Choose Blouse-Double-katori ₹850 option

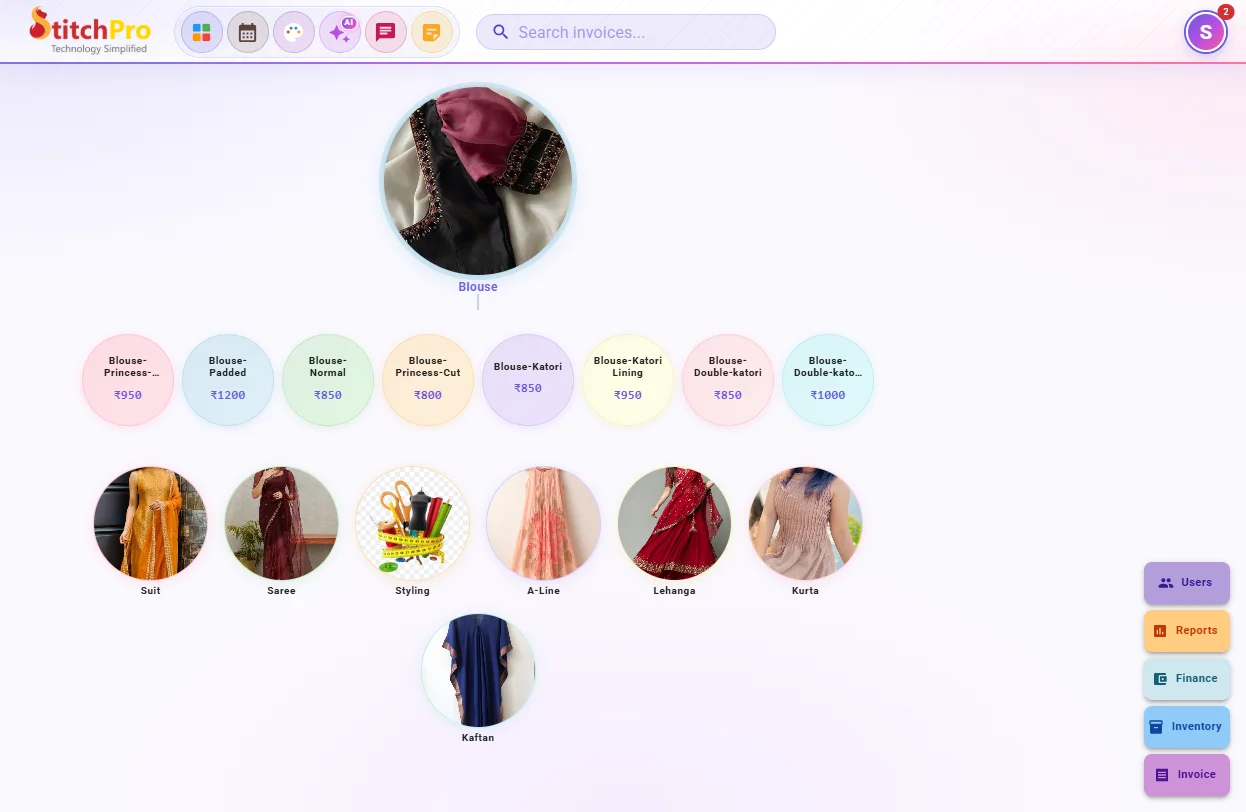pos(728,380)
